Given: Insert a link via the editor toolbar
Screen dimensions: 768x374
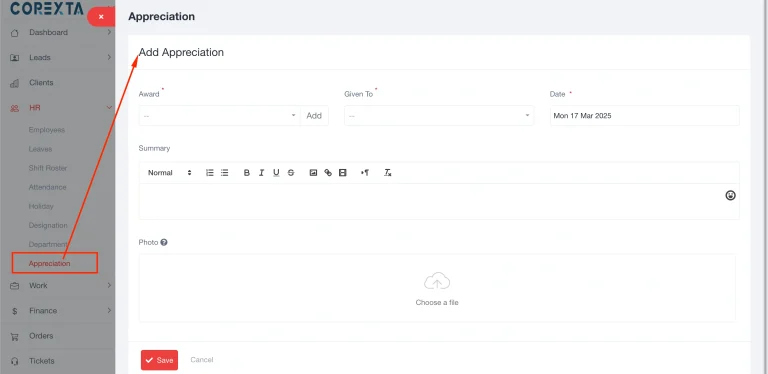Looking at the screenshot, I should point(328,172).
